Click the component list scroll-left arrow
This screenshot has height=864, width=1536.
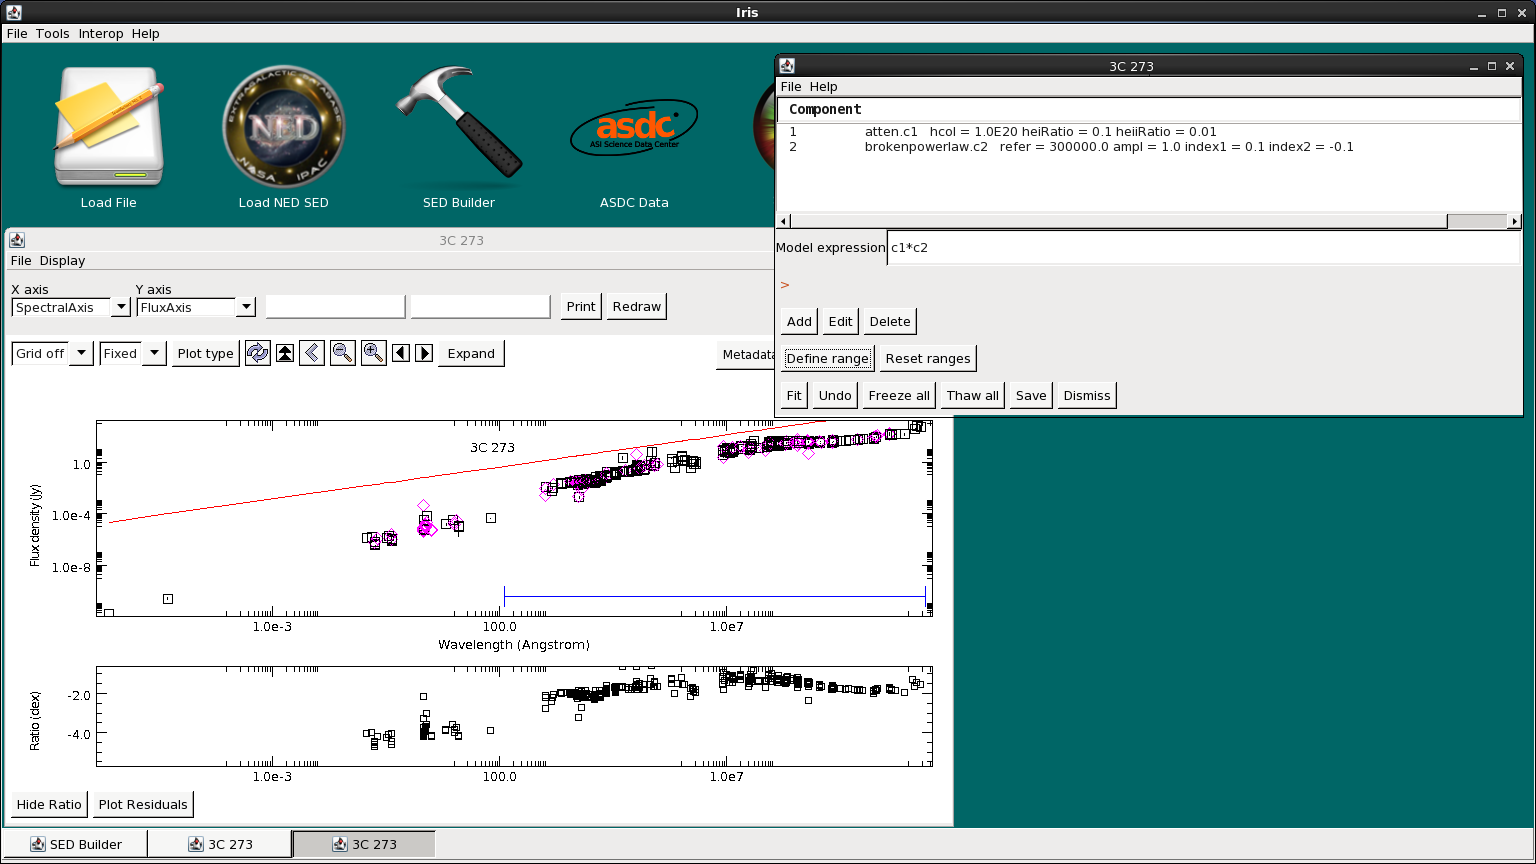coord(785,221)
